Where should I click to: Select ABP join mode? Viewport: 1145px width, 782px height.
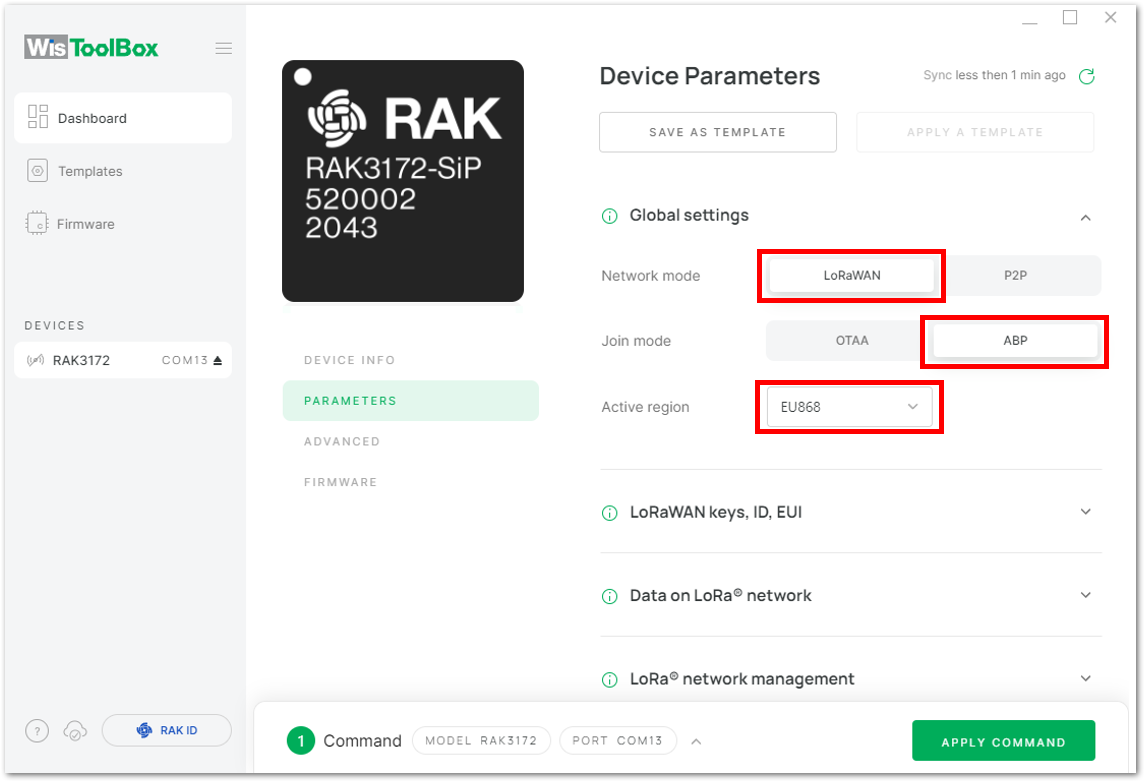pyautogui.click(x=1015, y=340)
